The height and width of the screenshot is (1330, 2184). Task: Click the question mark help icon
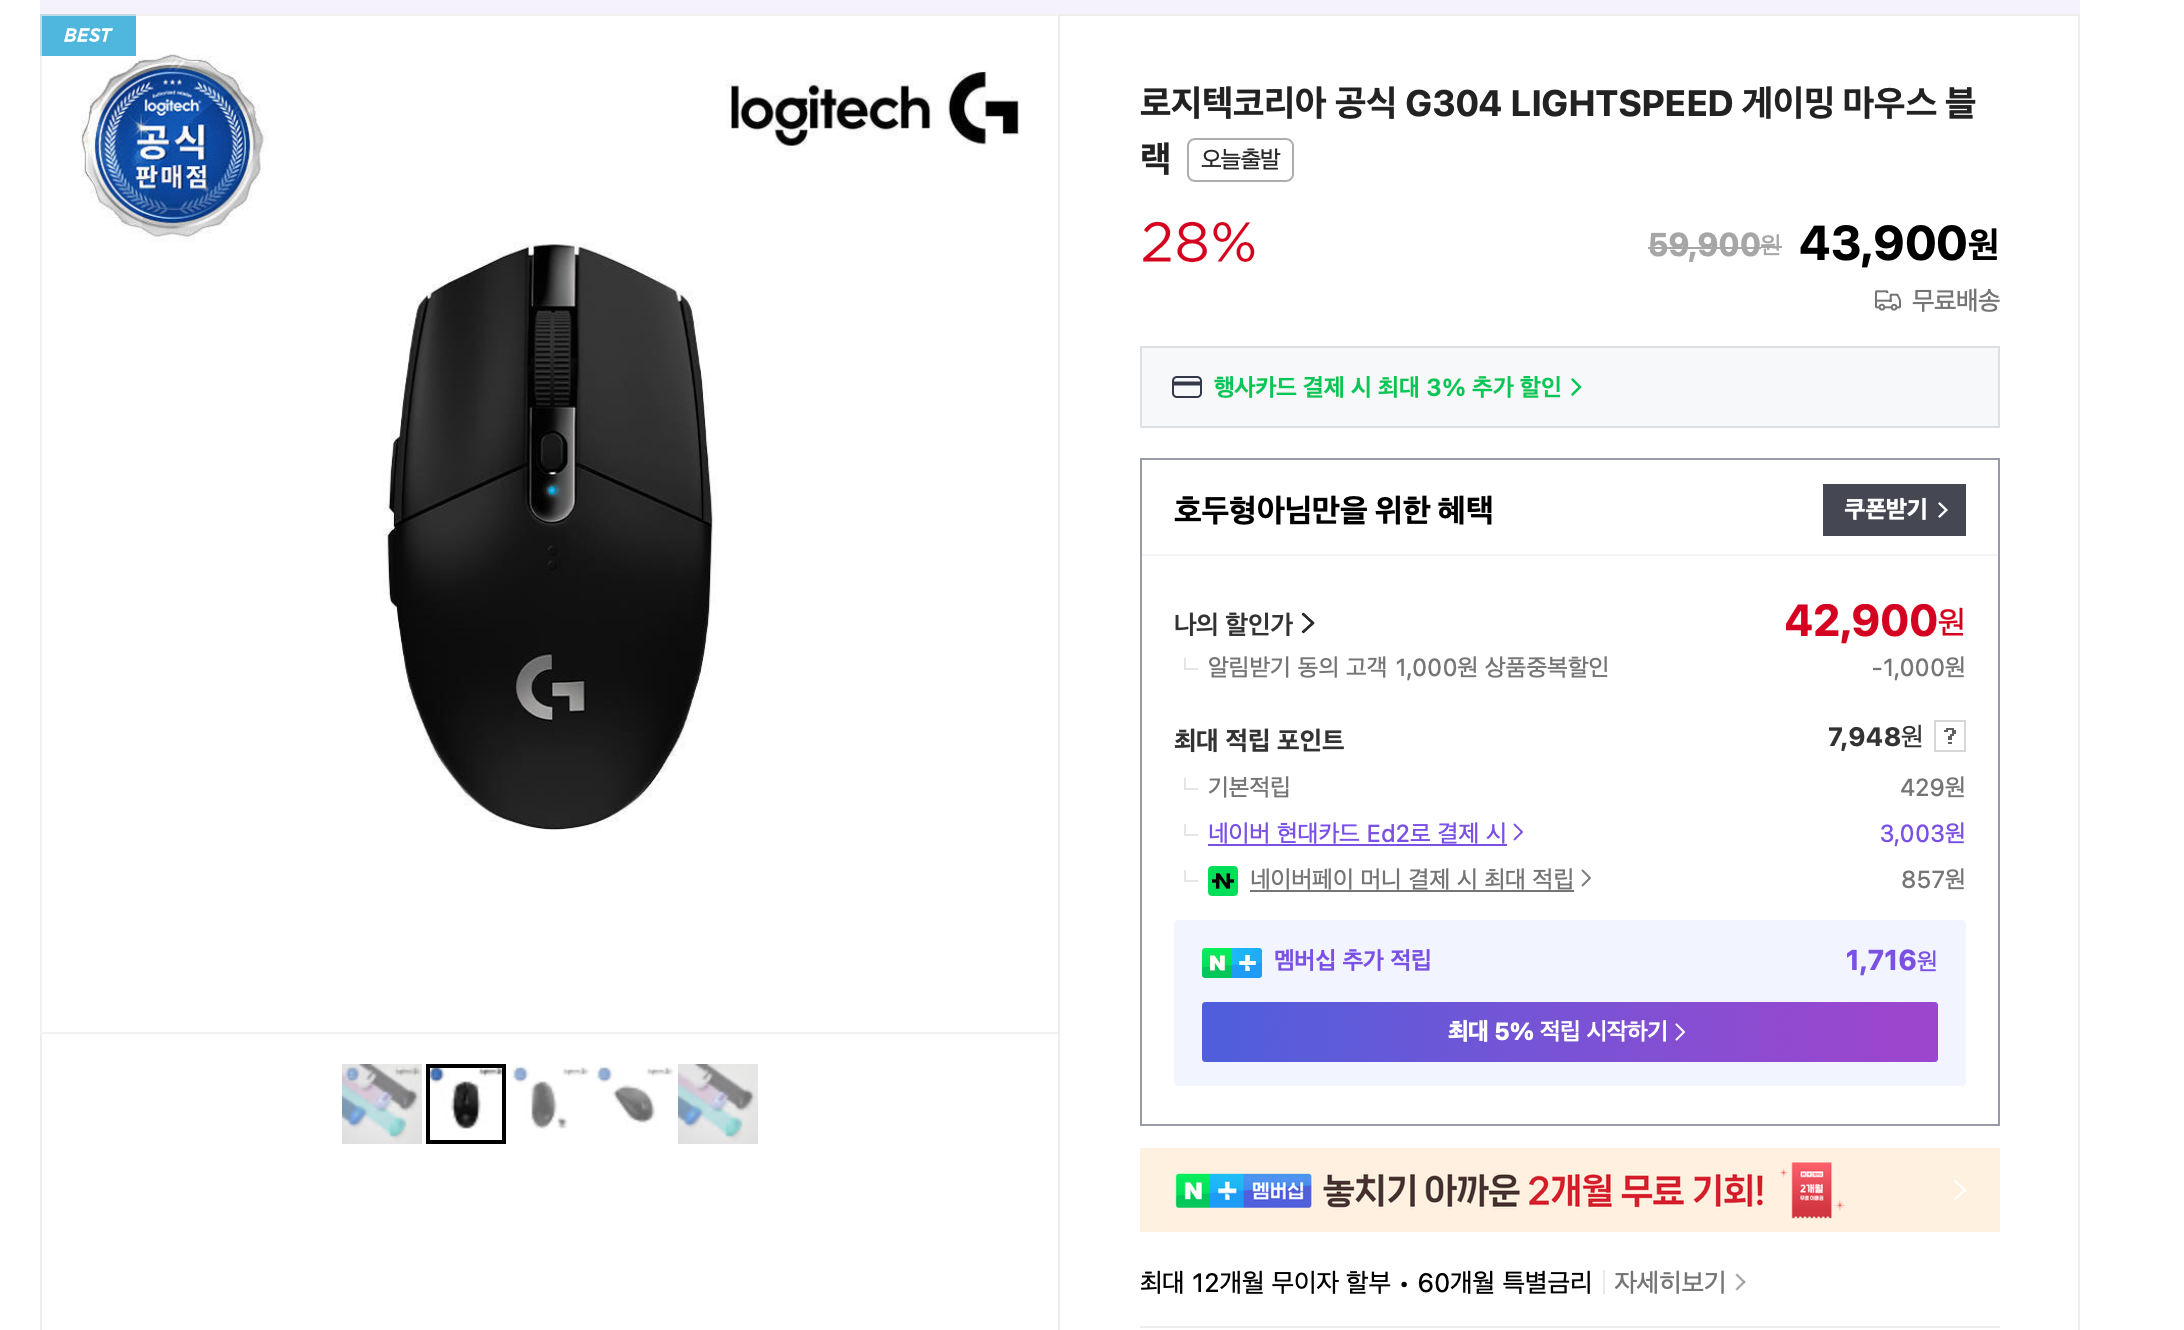(1949, 737)
